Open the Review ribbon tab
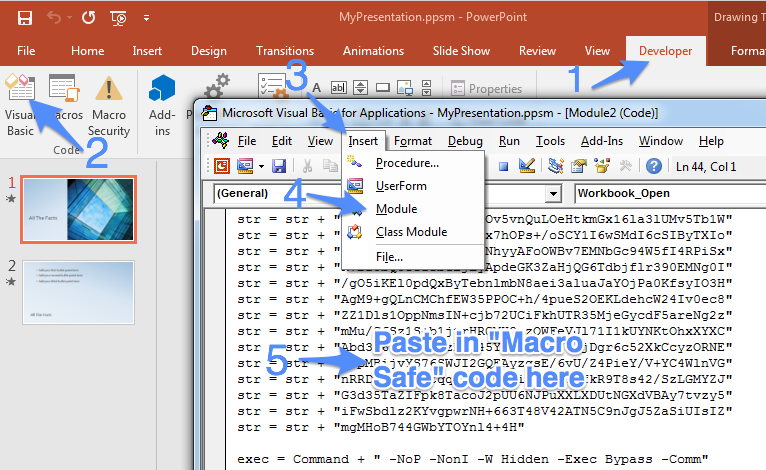 tap(537, 51)
